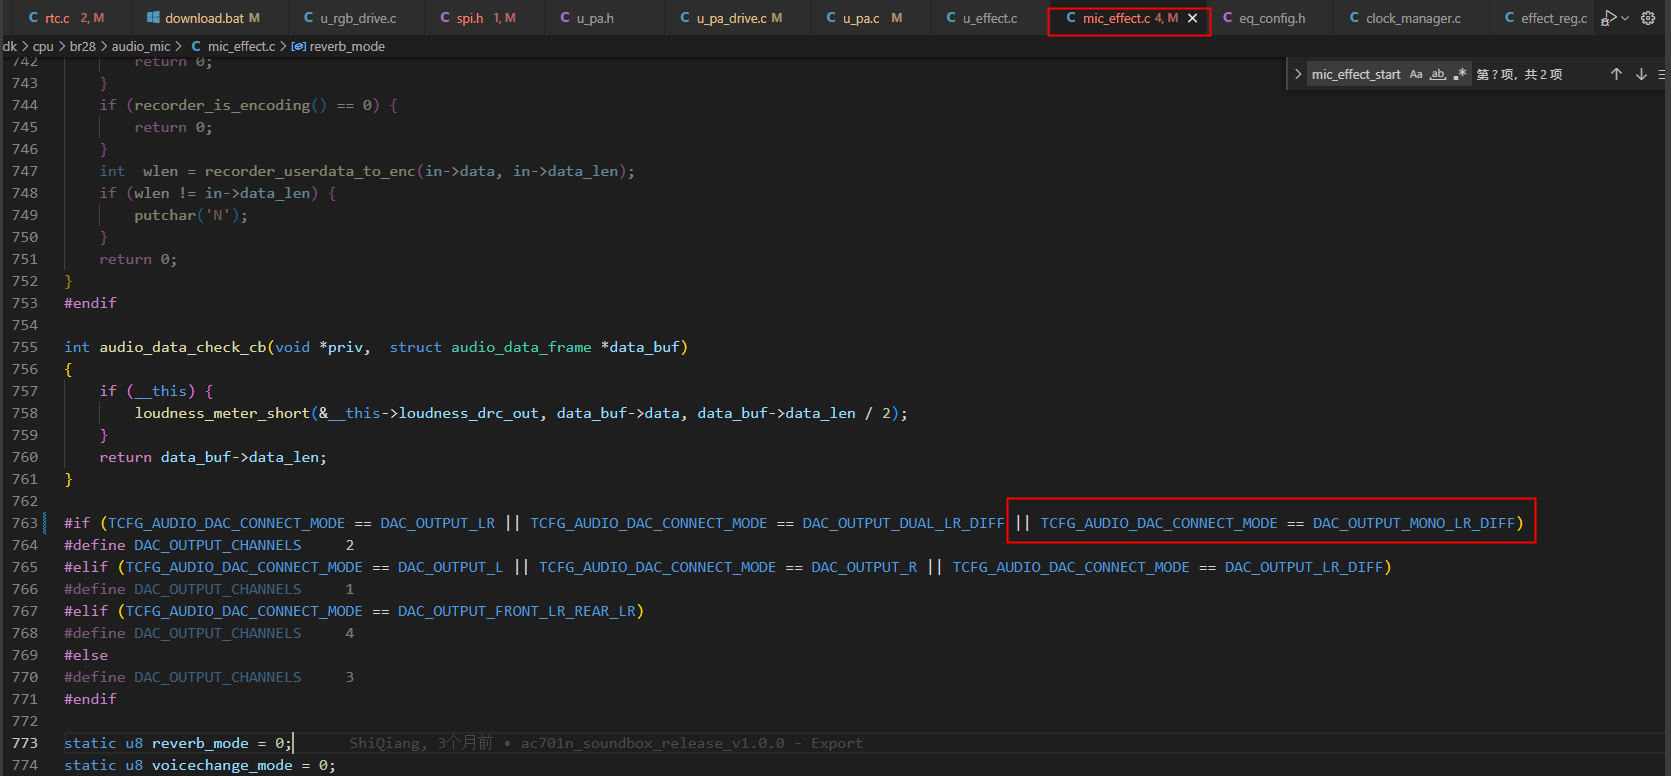Click the C file icon on mic_effect.c tab
1671x776 pixels.
[x=1071, y=18]
